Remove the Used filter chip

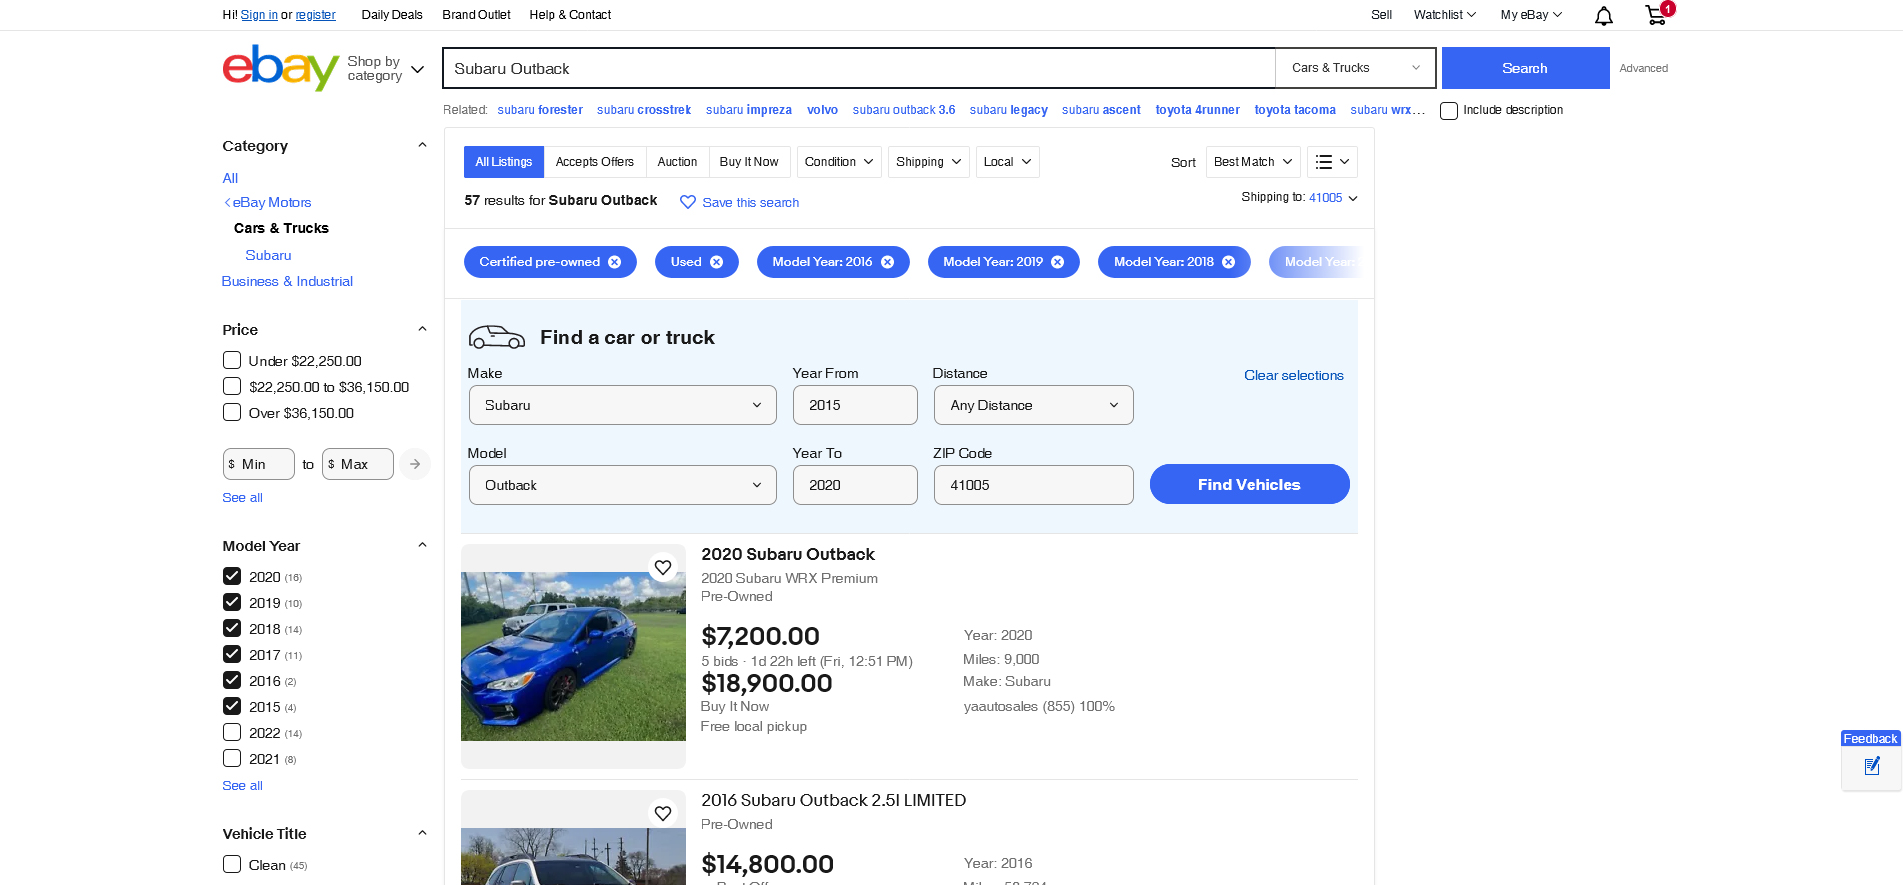click(x=716, y=262)
